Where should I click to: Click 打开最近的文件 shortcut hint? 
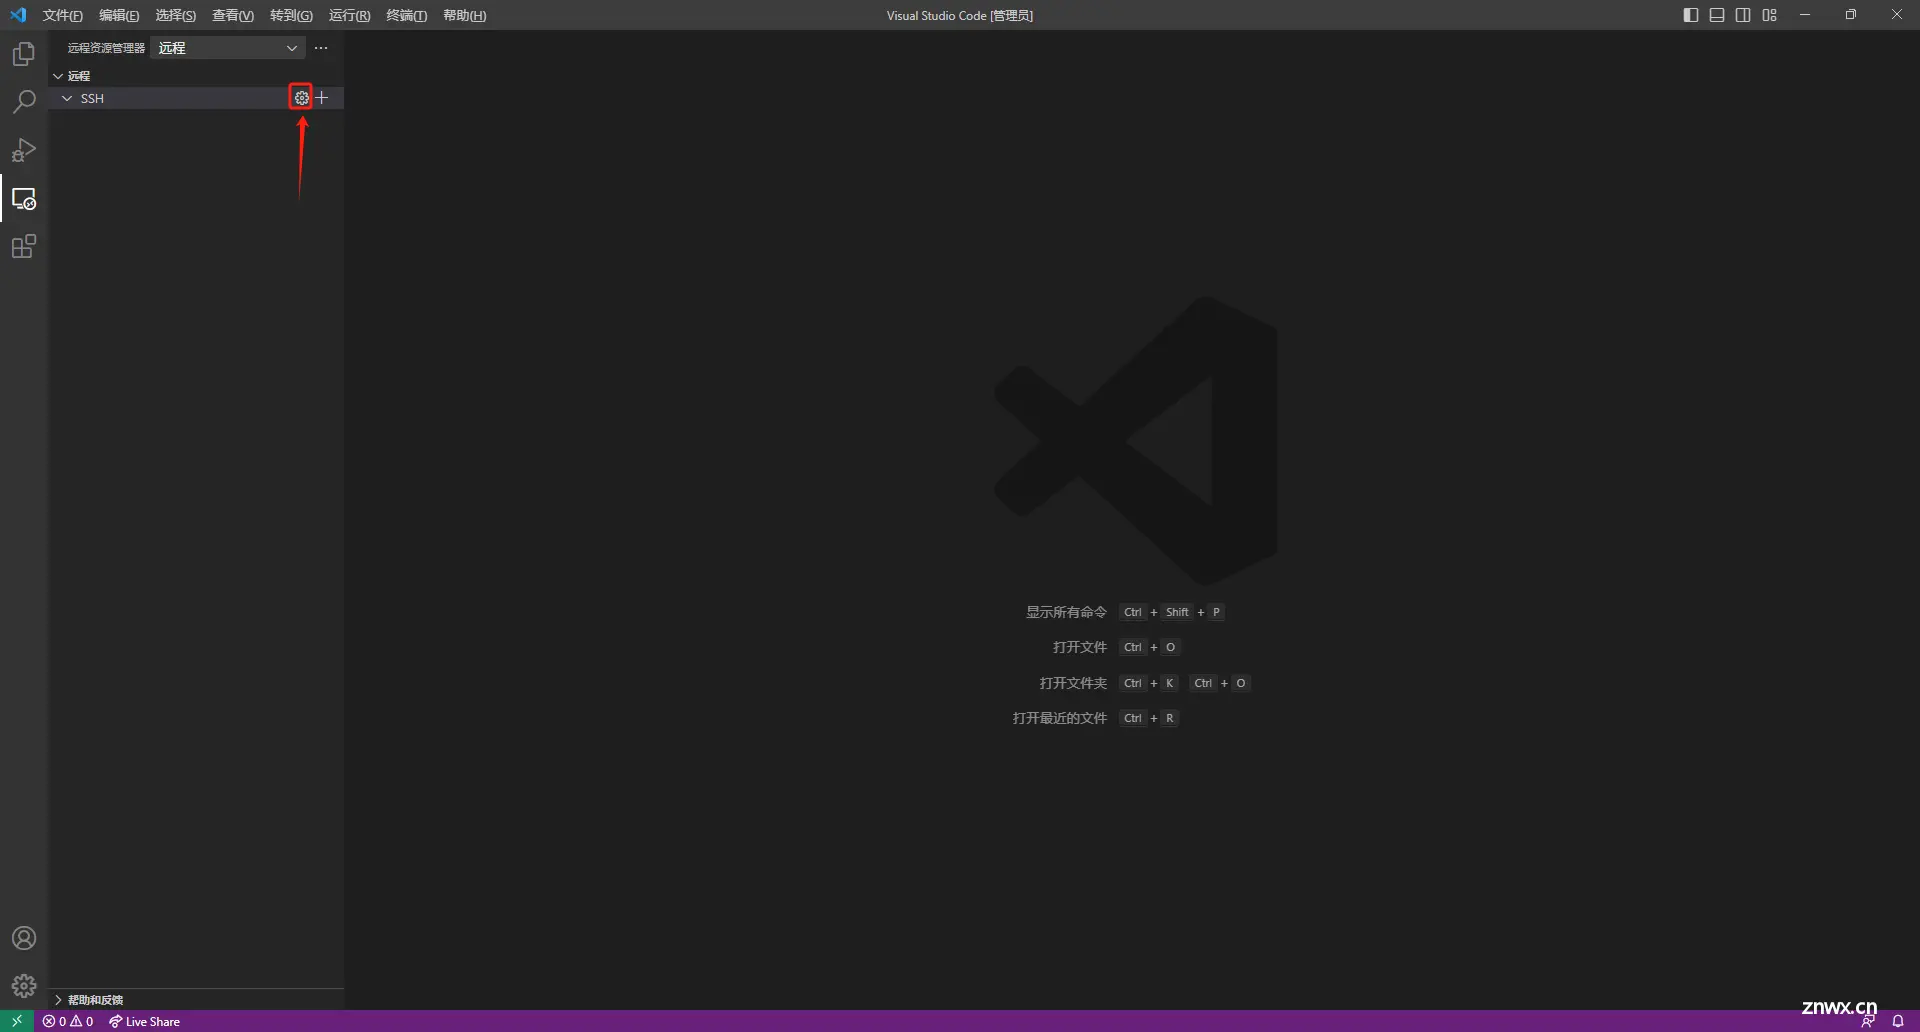(x=1060, y=718)
